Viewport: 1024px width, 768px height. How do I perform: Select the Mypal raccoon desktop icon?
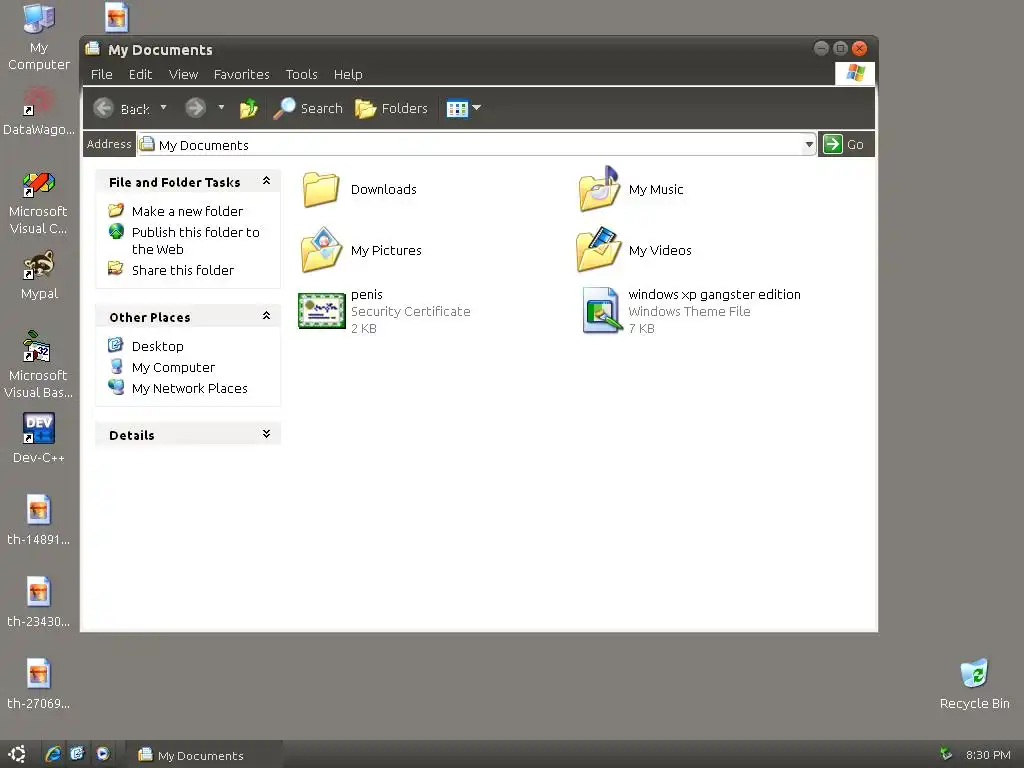tap(38, 265)
